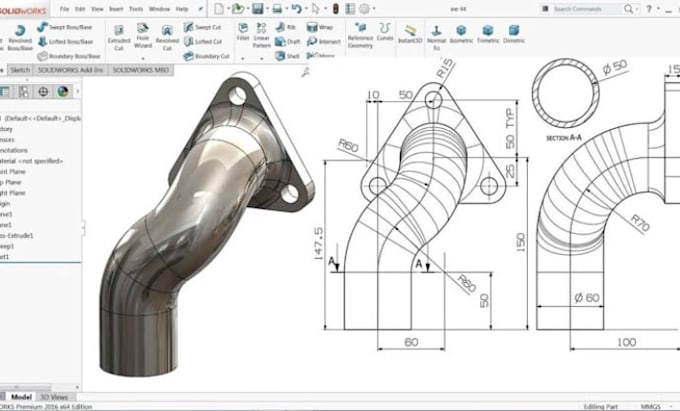Image resolution: width=680 pixels, height=411 pixels.
Task: Switch to Isometric view
Action: pos(461,34)
